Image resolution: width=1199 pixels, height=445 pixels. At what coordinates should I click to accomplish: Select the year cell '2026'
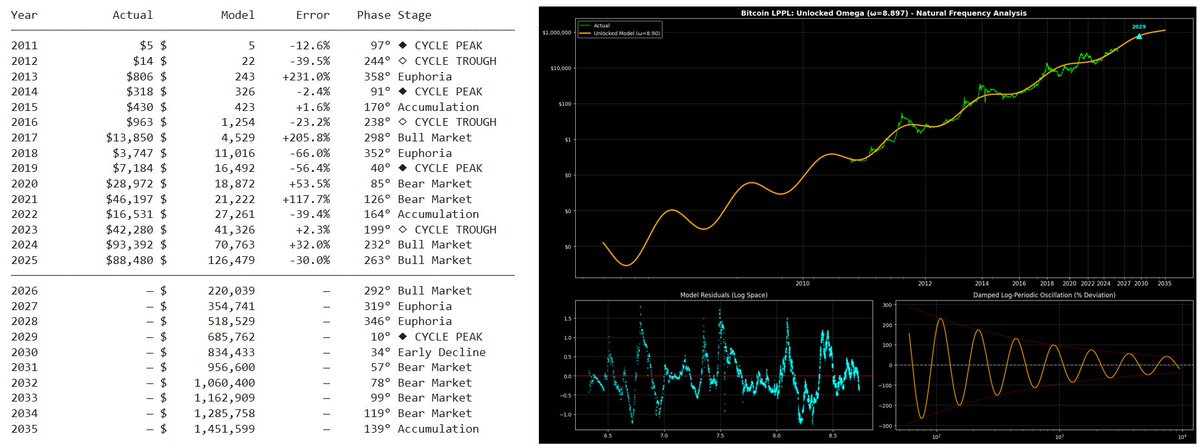[23, 291]
